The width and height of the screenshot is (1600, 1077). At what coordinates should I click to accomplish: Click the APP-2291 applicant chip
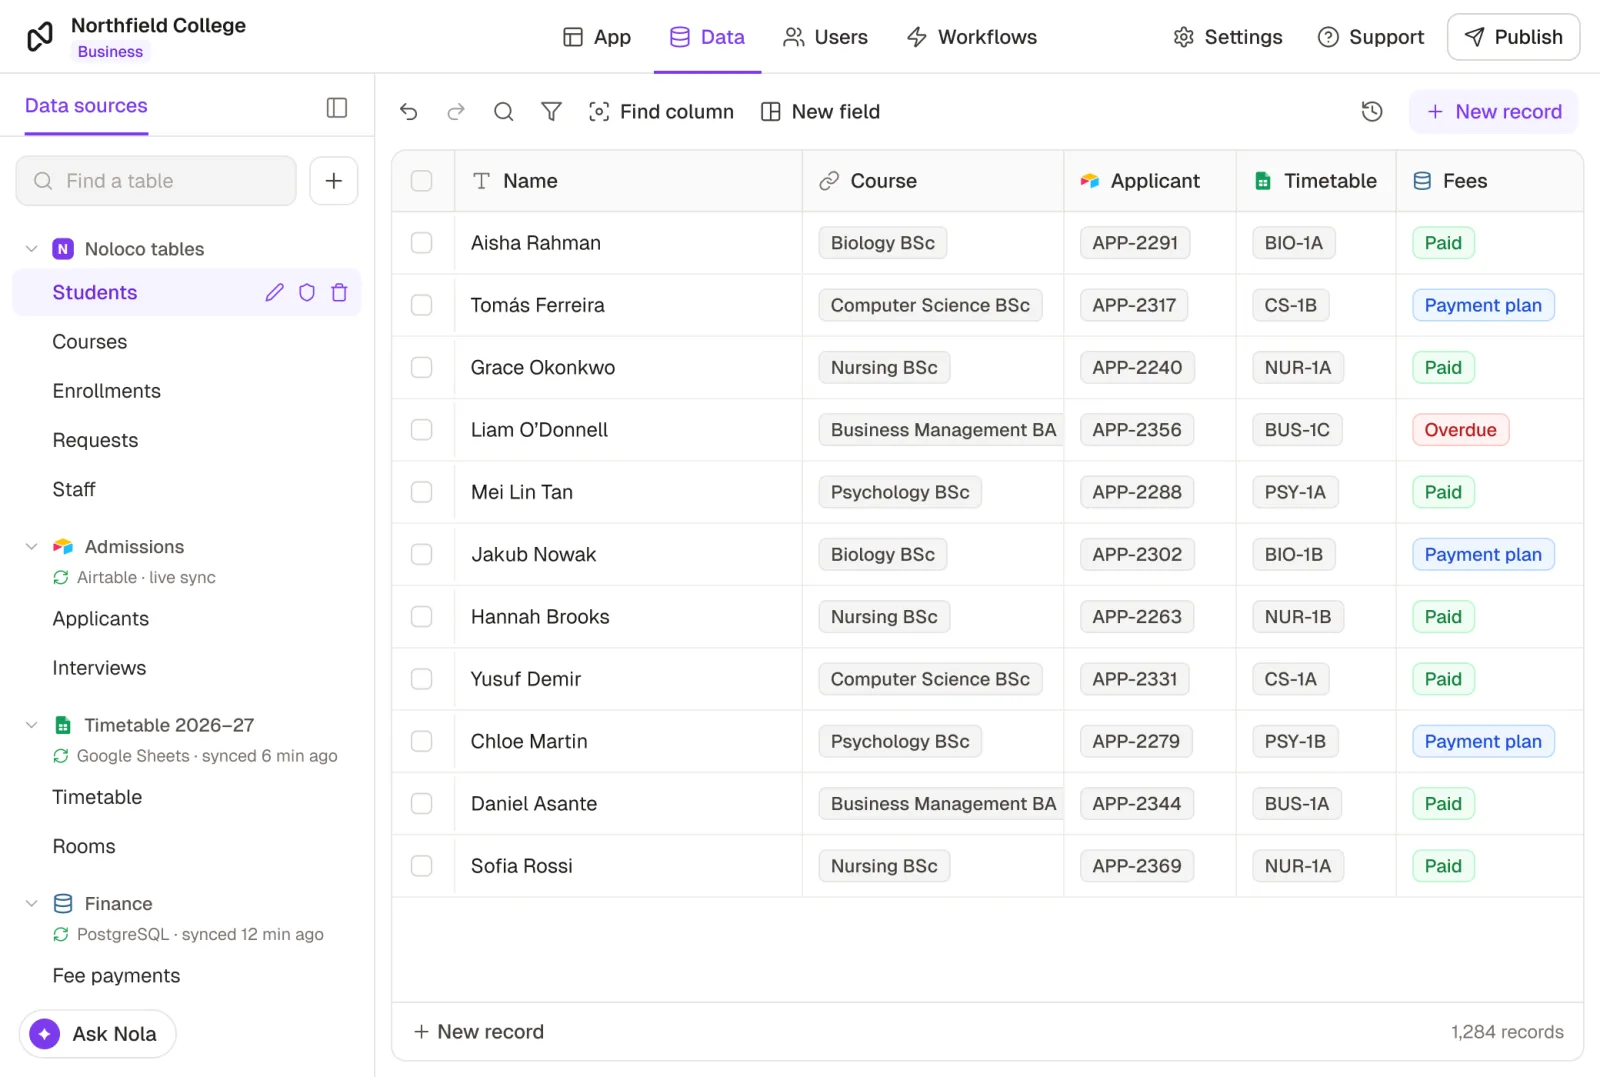(x=1135, y=243)
